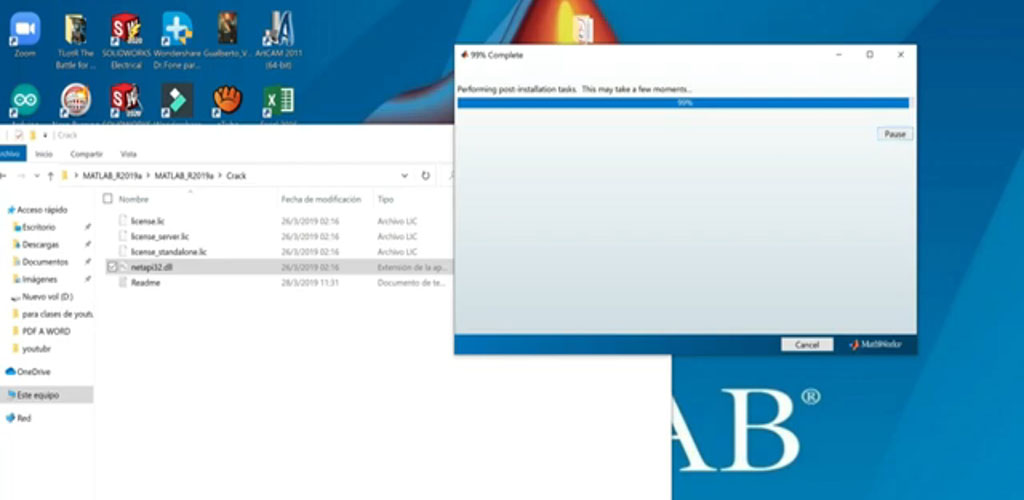
Task: Go back in File Explorer navigation
Action: point(4,176)
